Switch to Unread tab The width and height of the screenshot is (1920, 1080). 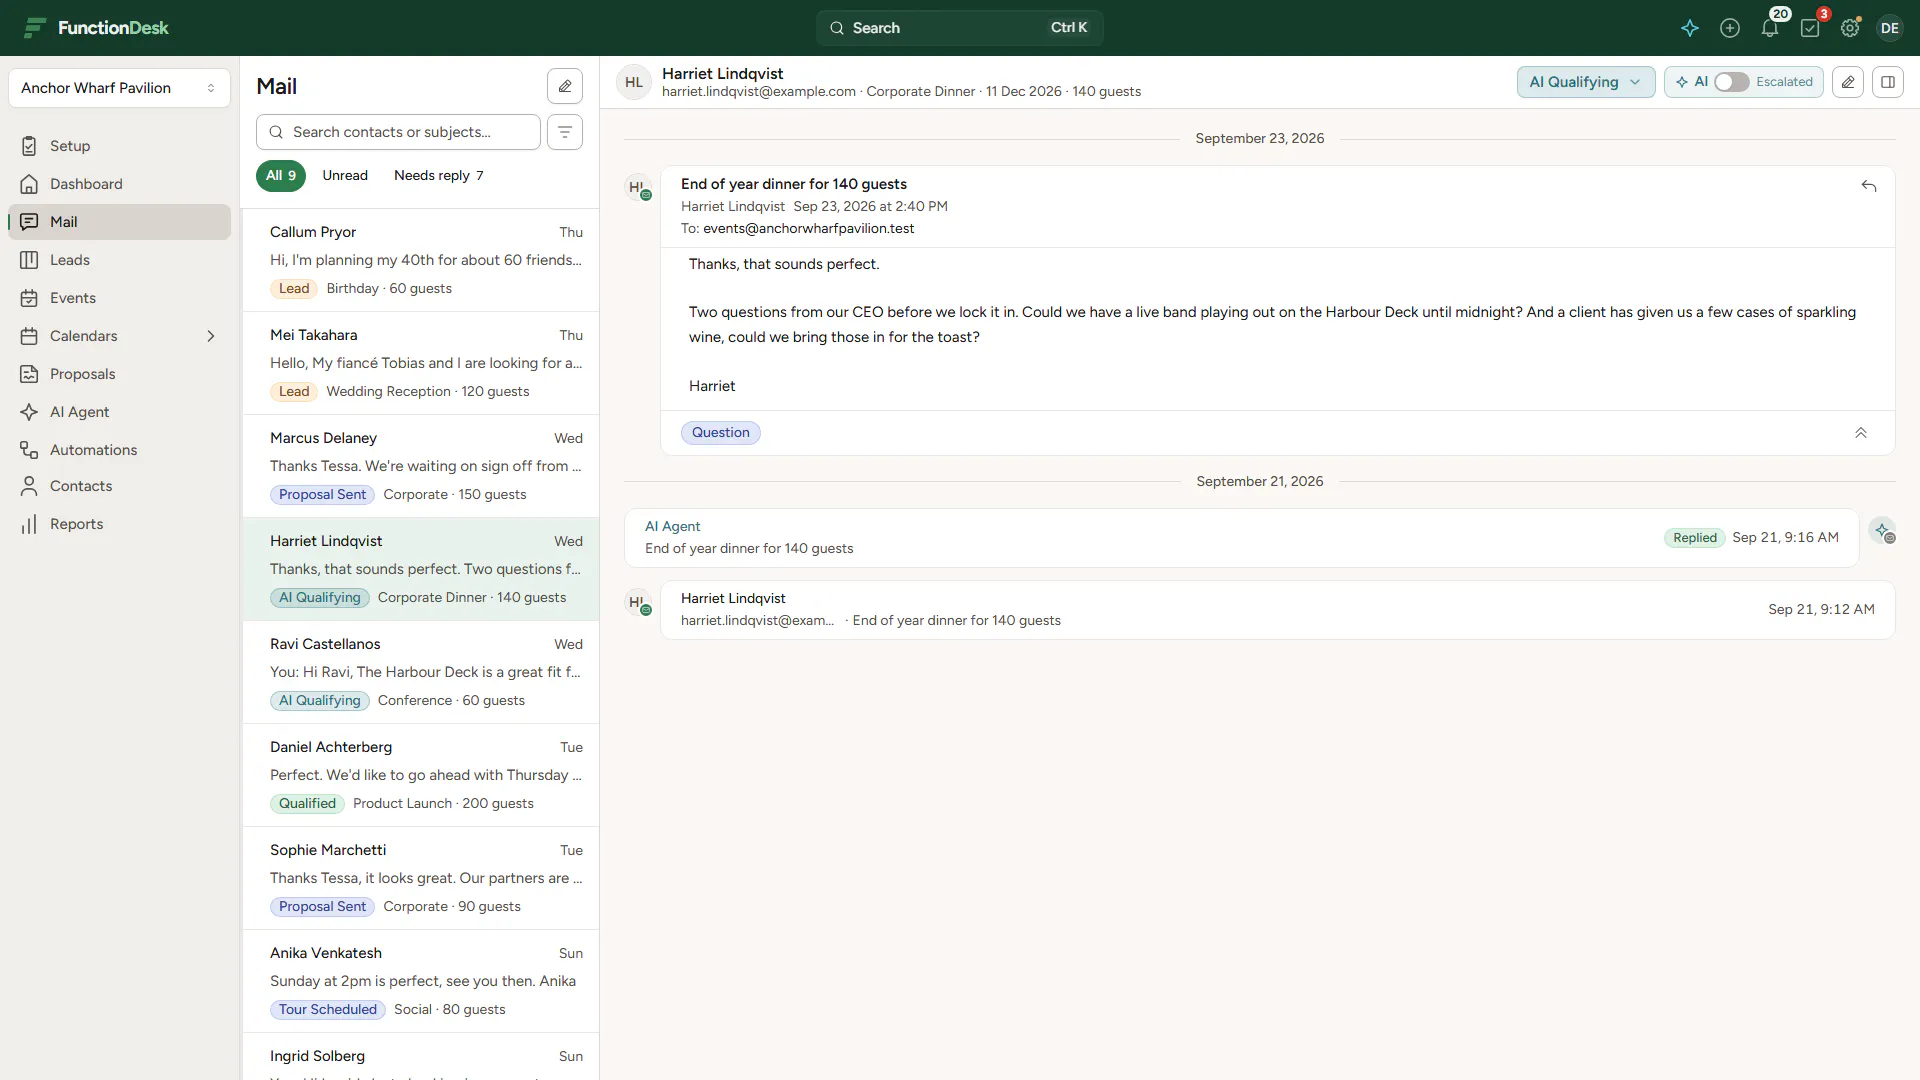coord(345,175)
